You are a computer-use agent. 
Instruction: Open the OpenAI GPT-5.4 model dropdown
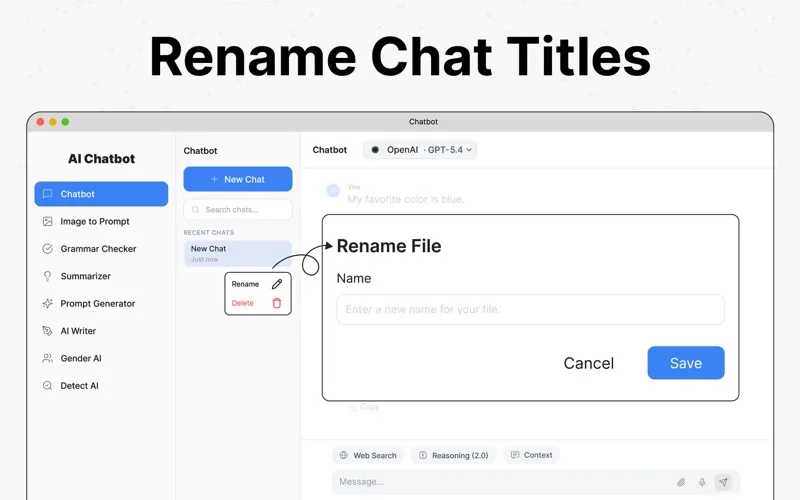point(420,150)
